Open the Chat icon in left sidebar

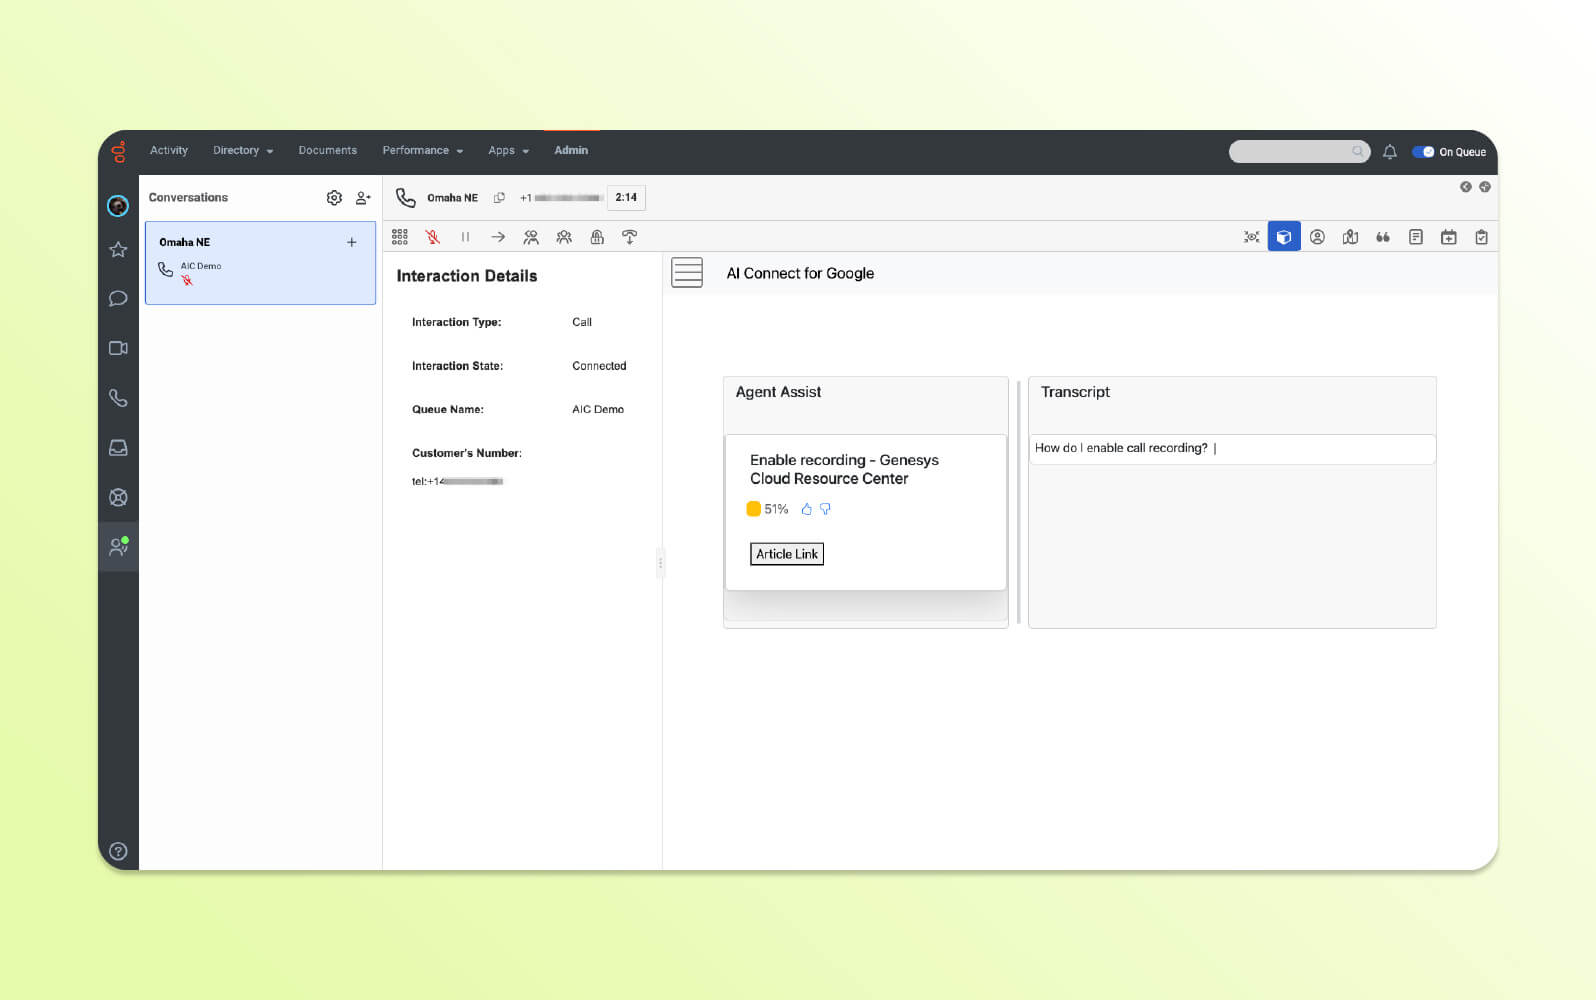click(x=118, y=298)
